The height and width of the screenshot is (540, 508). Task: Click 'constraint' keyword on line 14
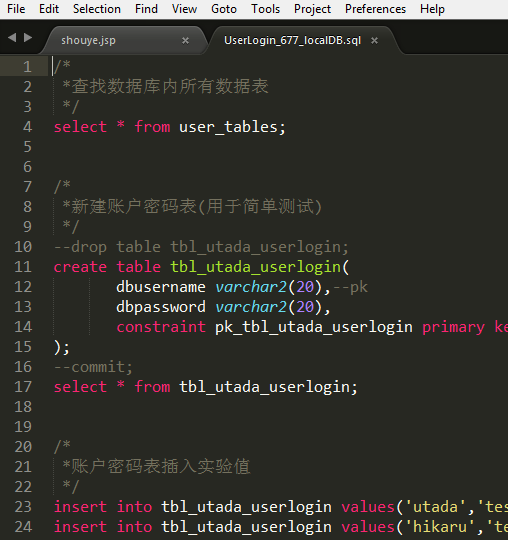[161, 327]
